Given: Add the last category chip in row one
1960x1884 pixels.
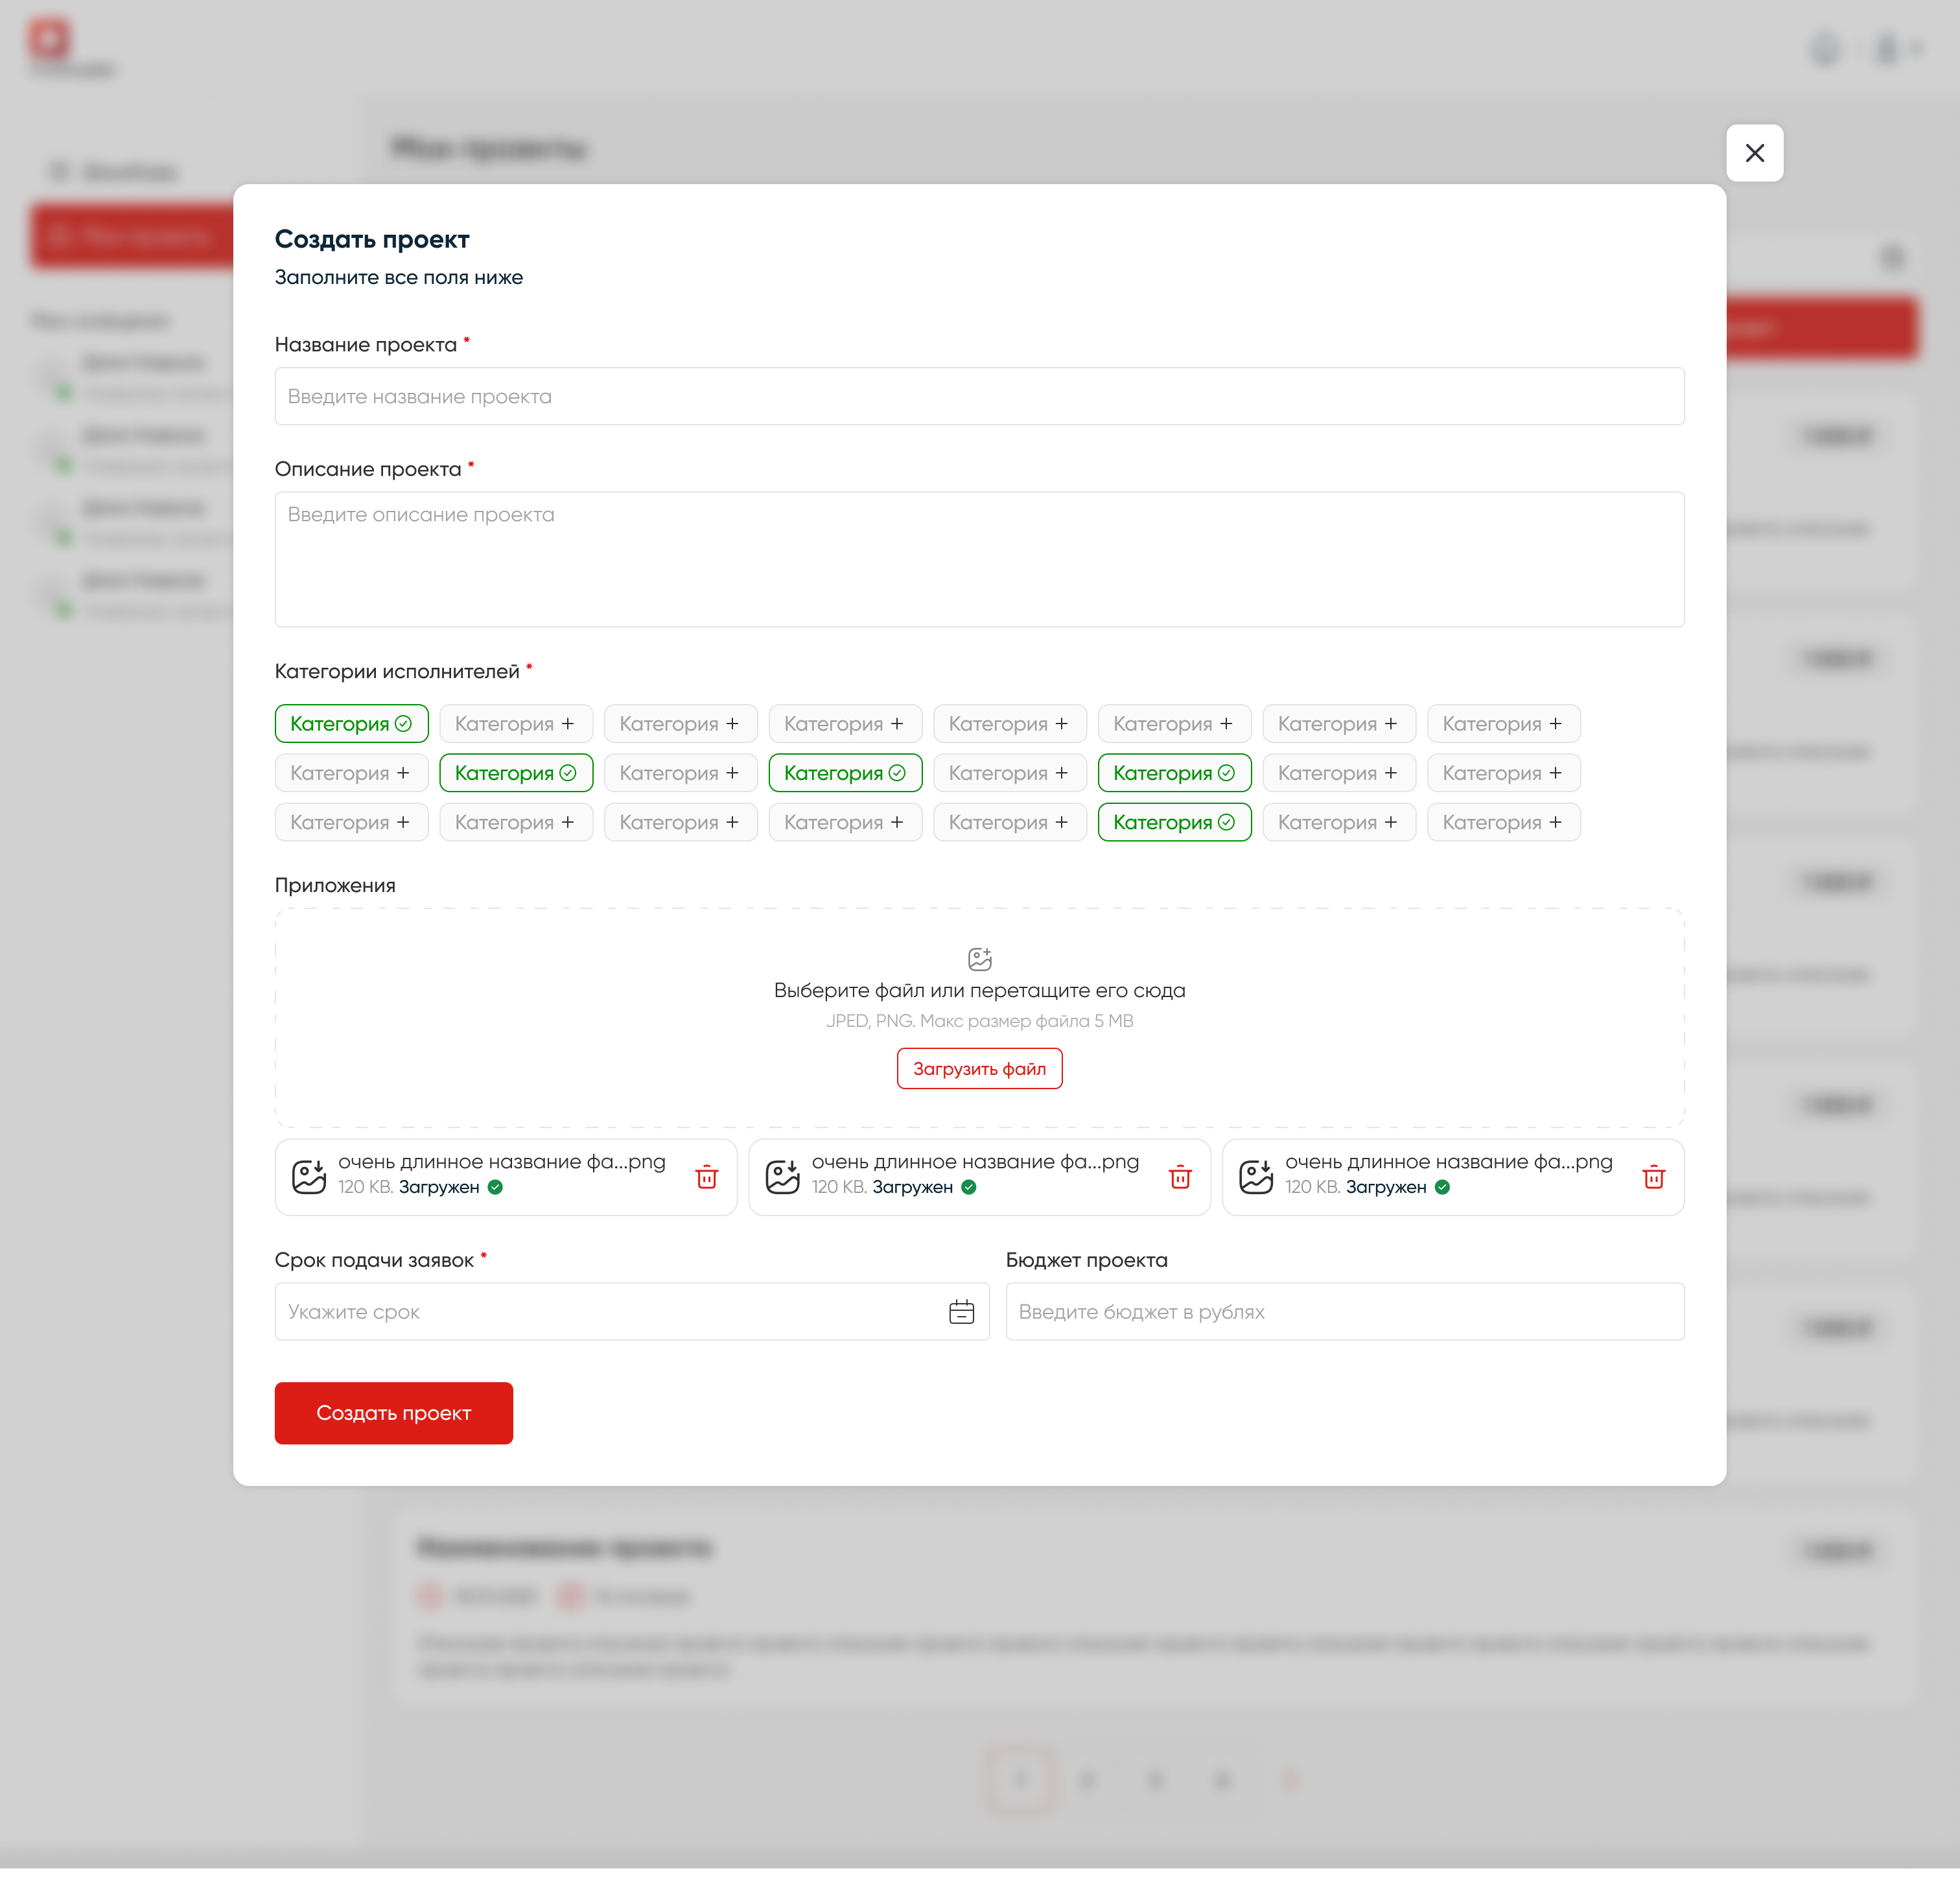Looking at the screenshot, I should [1503, 723].
